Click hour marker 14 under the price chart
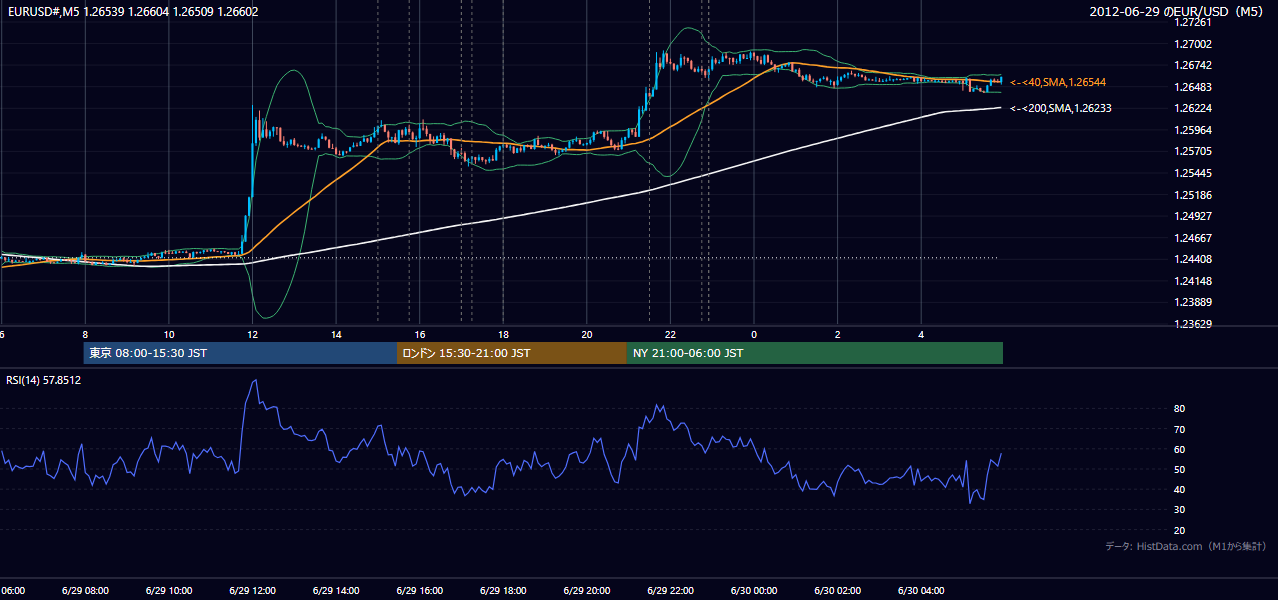Screen dimensions: 1278x600 [336, 334]
